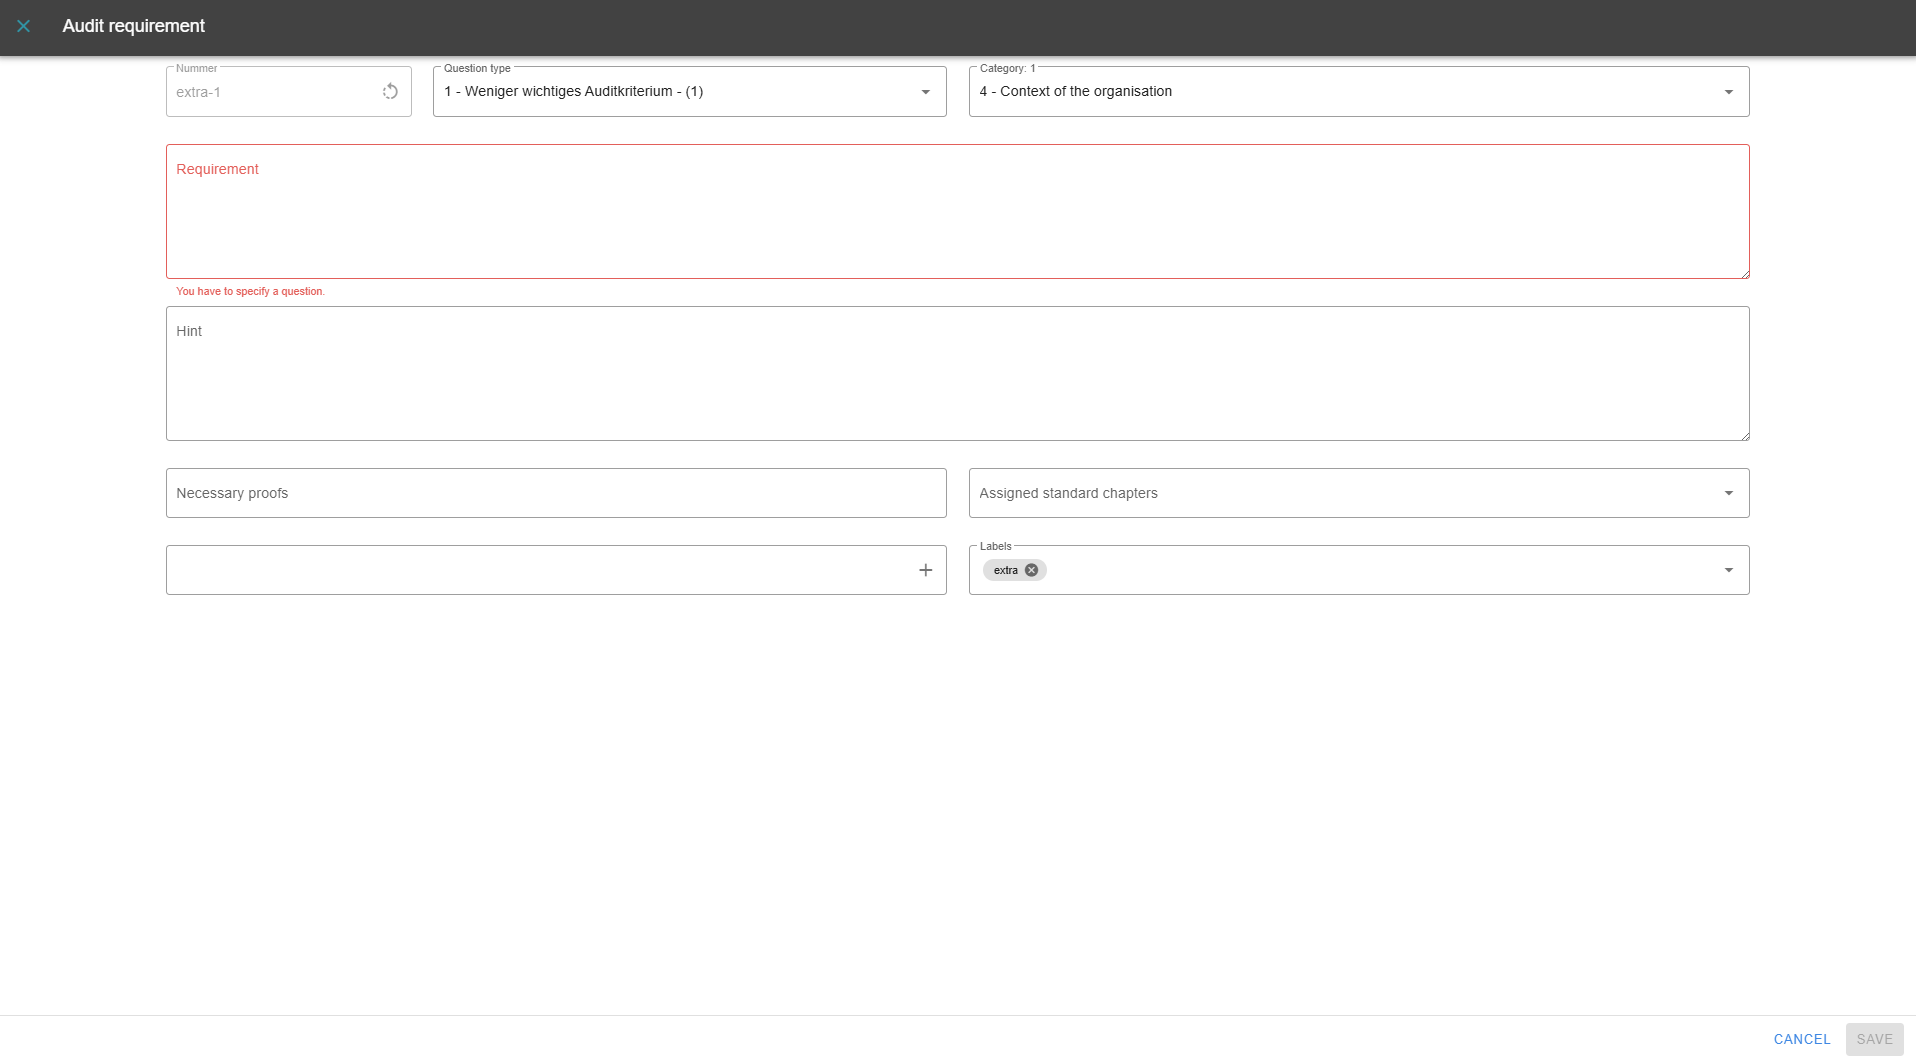Image resolution: width=1916 pixels, height=1060 pixels.
Task: Focus the Hint text area
Action: click(957, 380)
